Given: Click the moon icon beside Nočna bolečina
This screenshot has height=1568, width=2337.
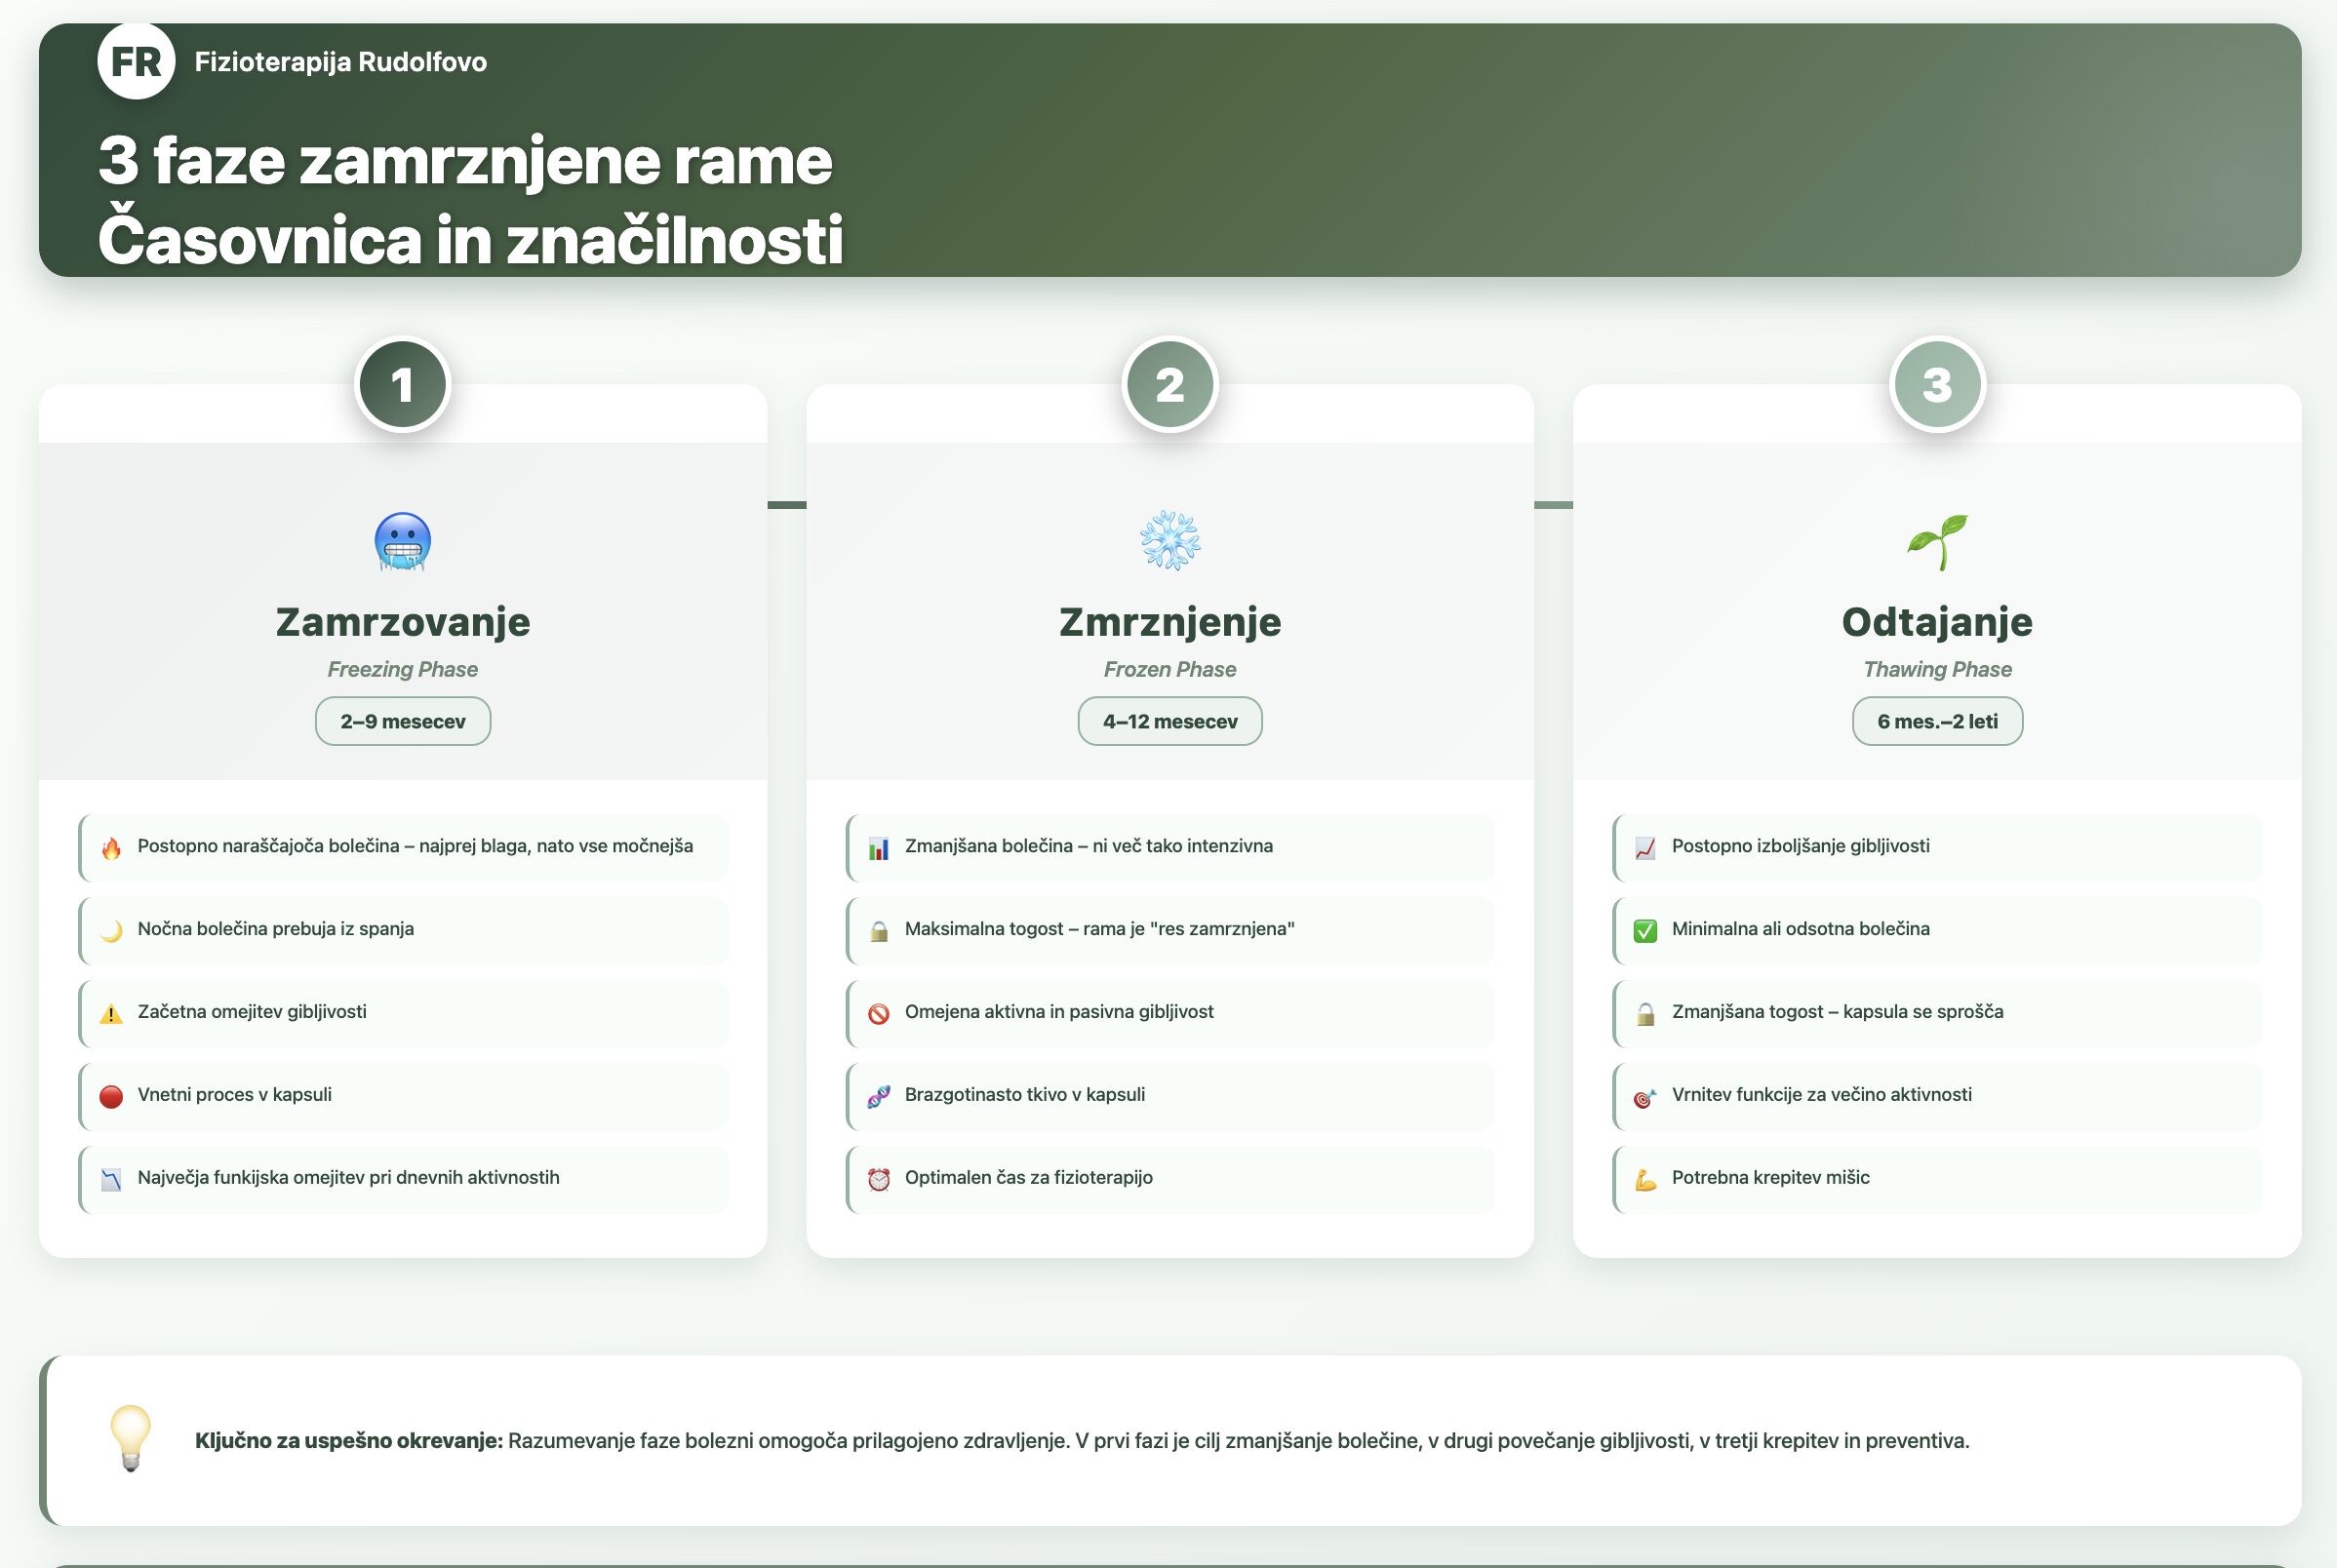Looking at the screenshot, I should 111,931.
